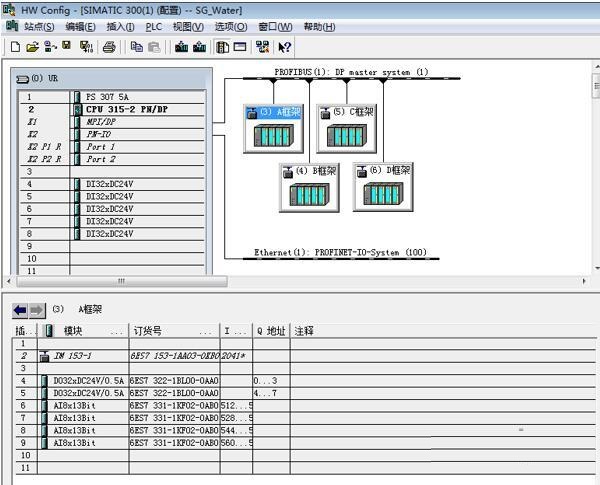Select the CPU 315-2 PN/DP row
Viewport: 600px width, 485px height.
tap(112, 109)
